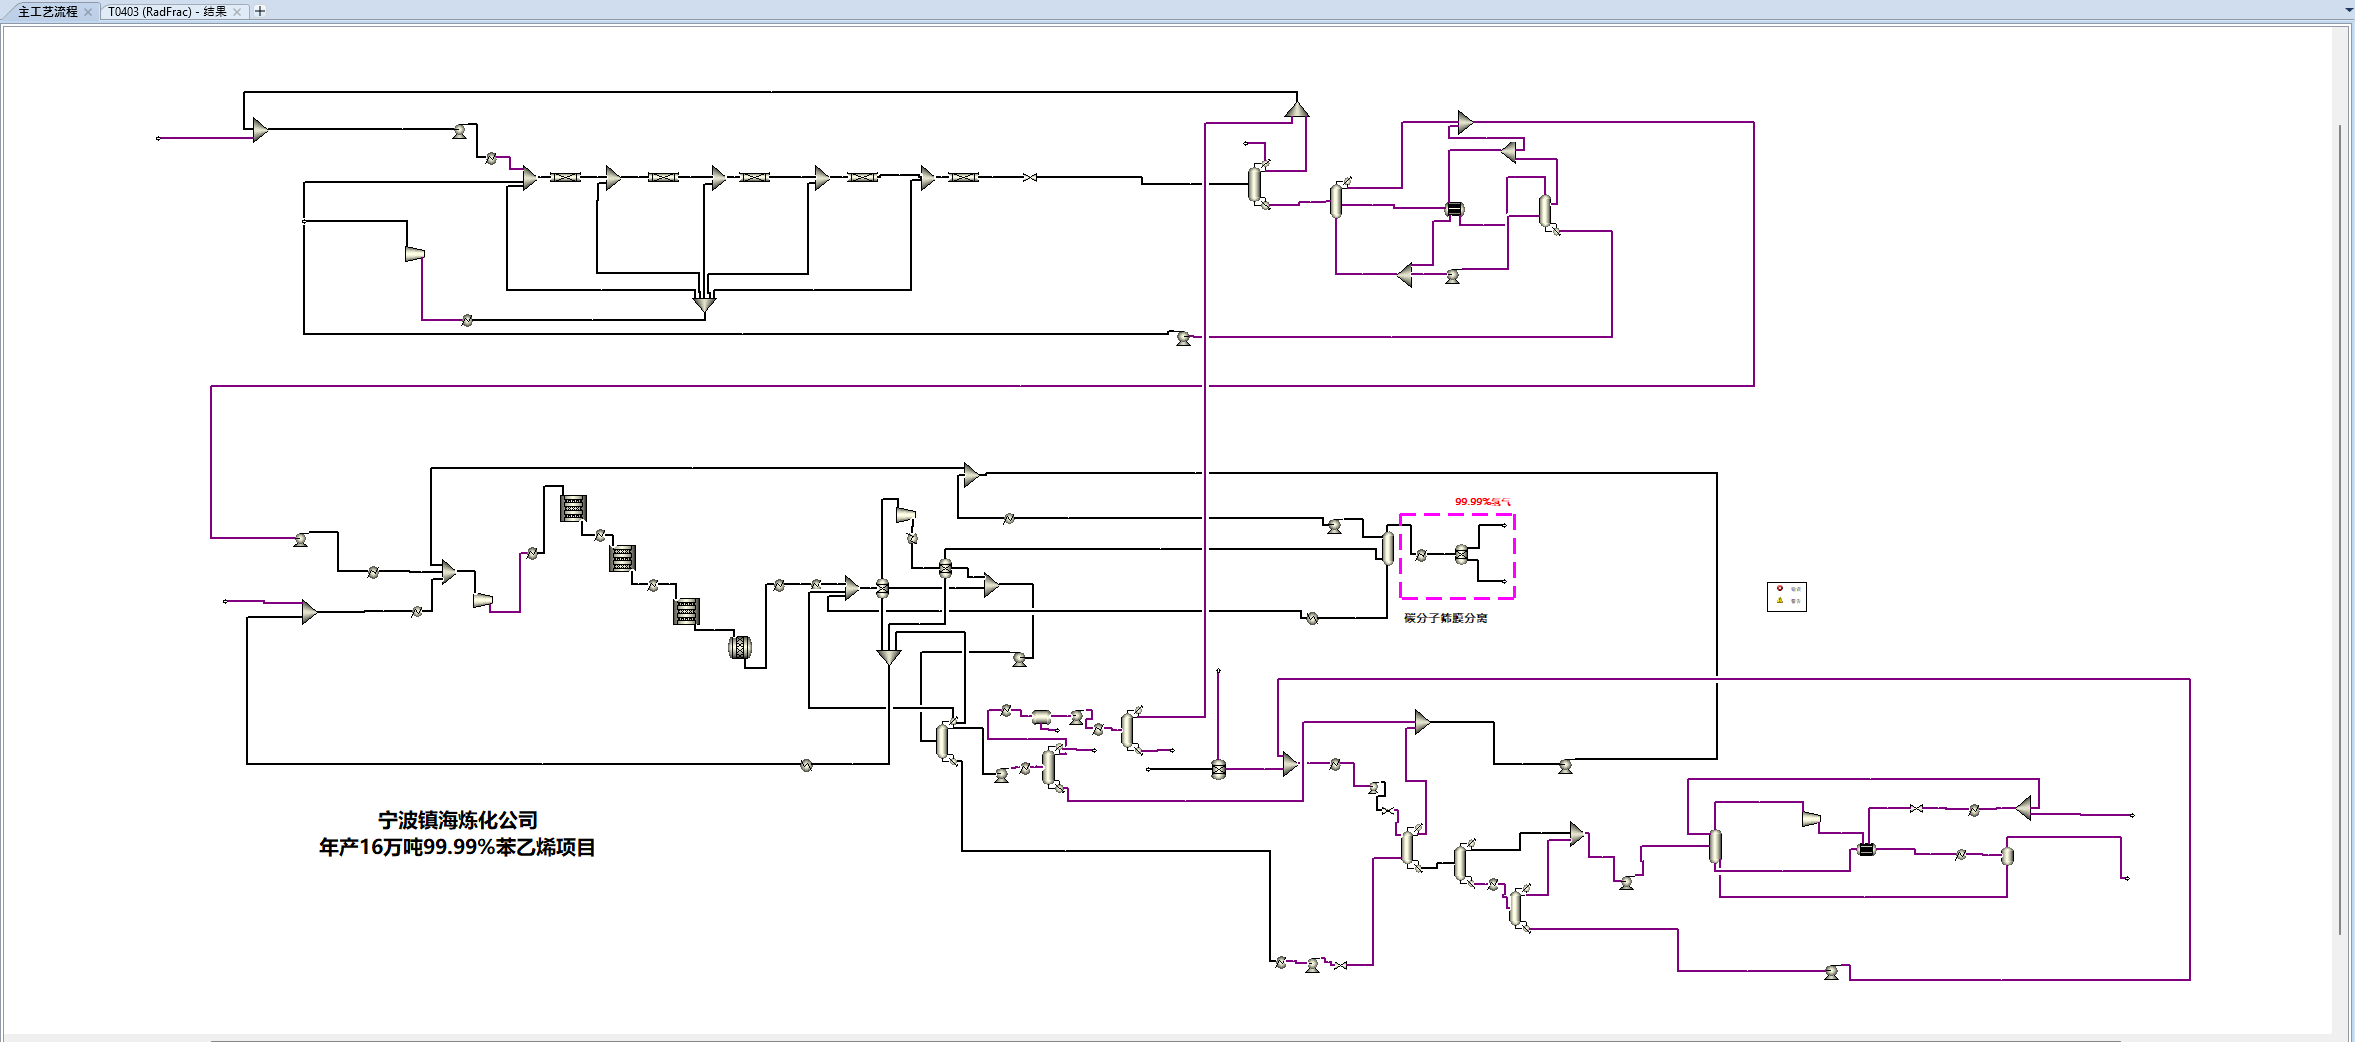Select the topmost plate reactor in the staircase

[x=573, y=508]
